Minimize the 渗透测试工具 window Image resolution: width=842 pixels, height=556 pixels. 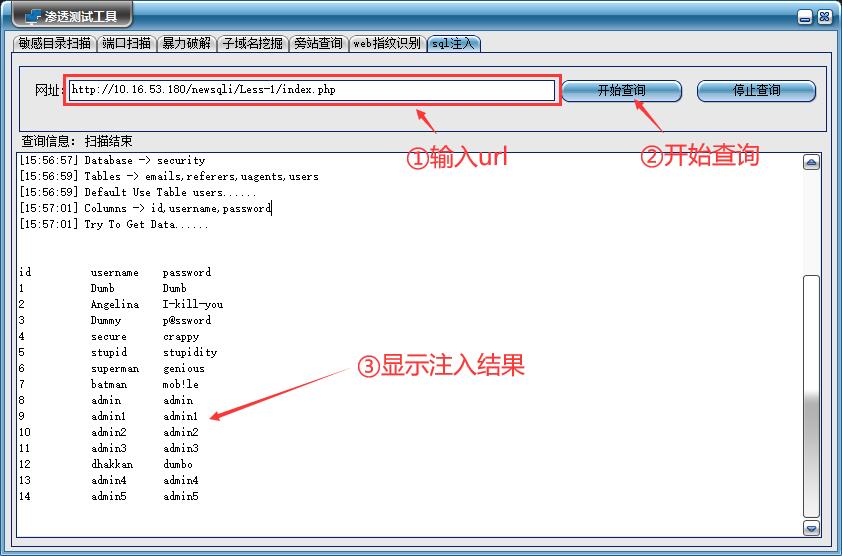click(x=804, y=18)
